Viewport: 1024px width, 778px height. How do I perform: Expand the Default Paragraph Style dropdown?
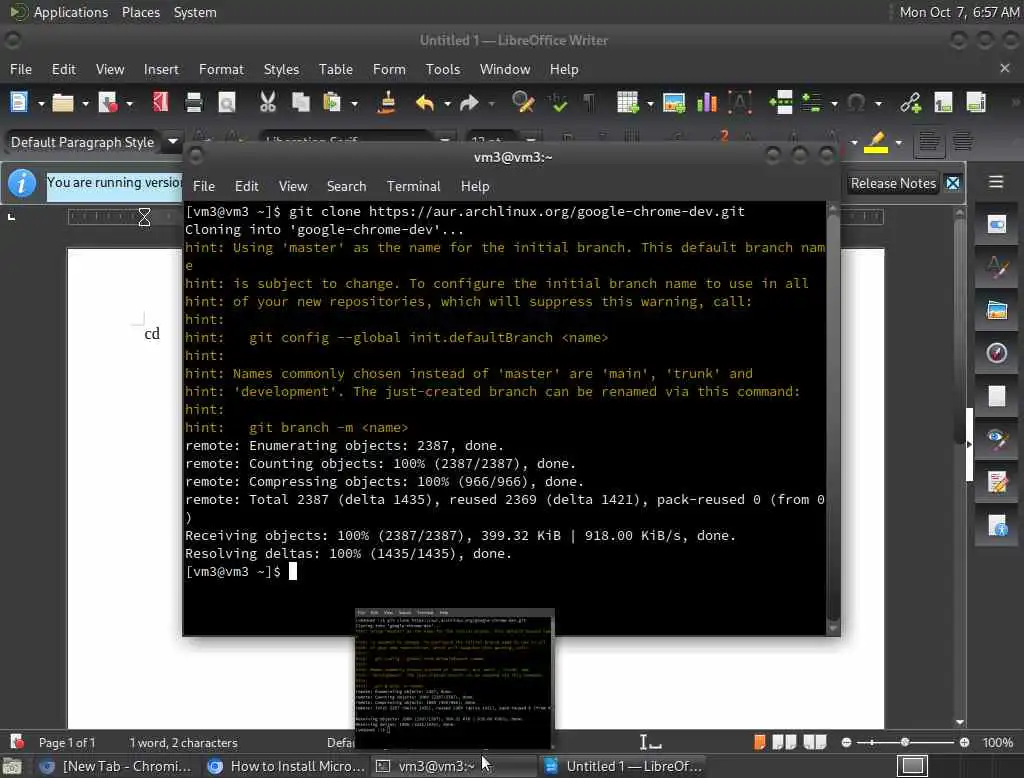(x=172, y=141)
